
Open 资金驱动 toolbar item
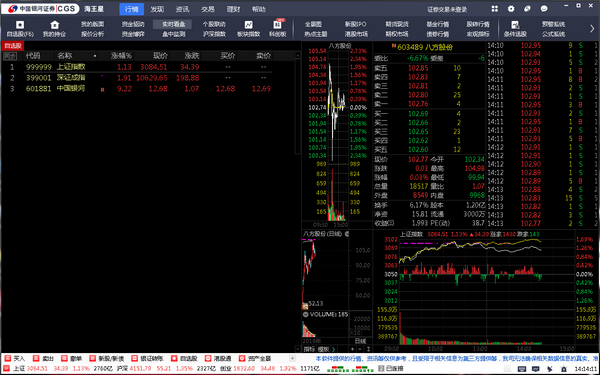(x=133, y=24)
